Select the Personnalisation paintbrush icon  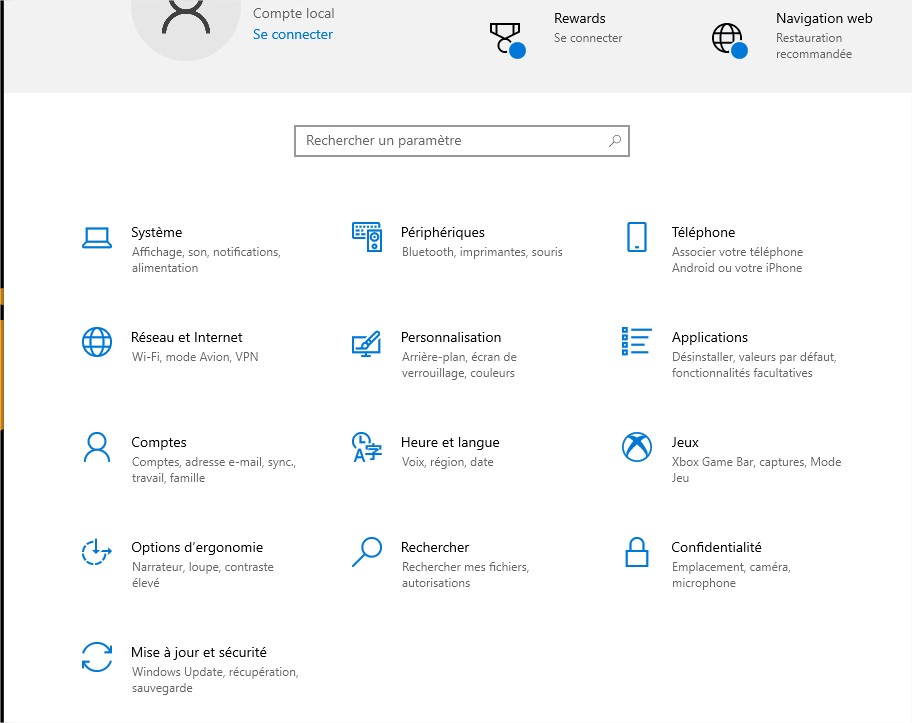tap(367, 343)
